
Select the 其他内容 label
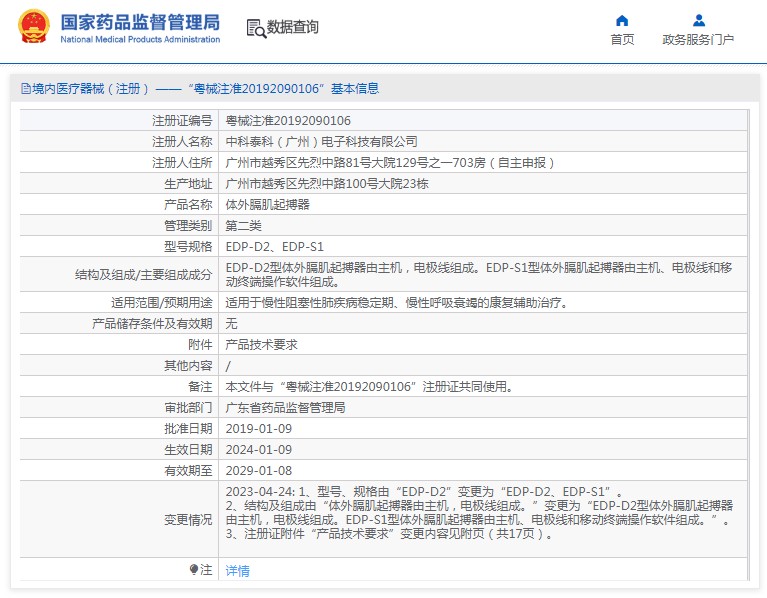pos(188,366)
